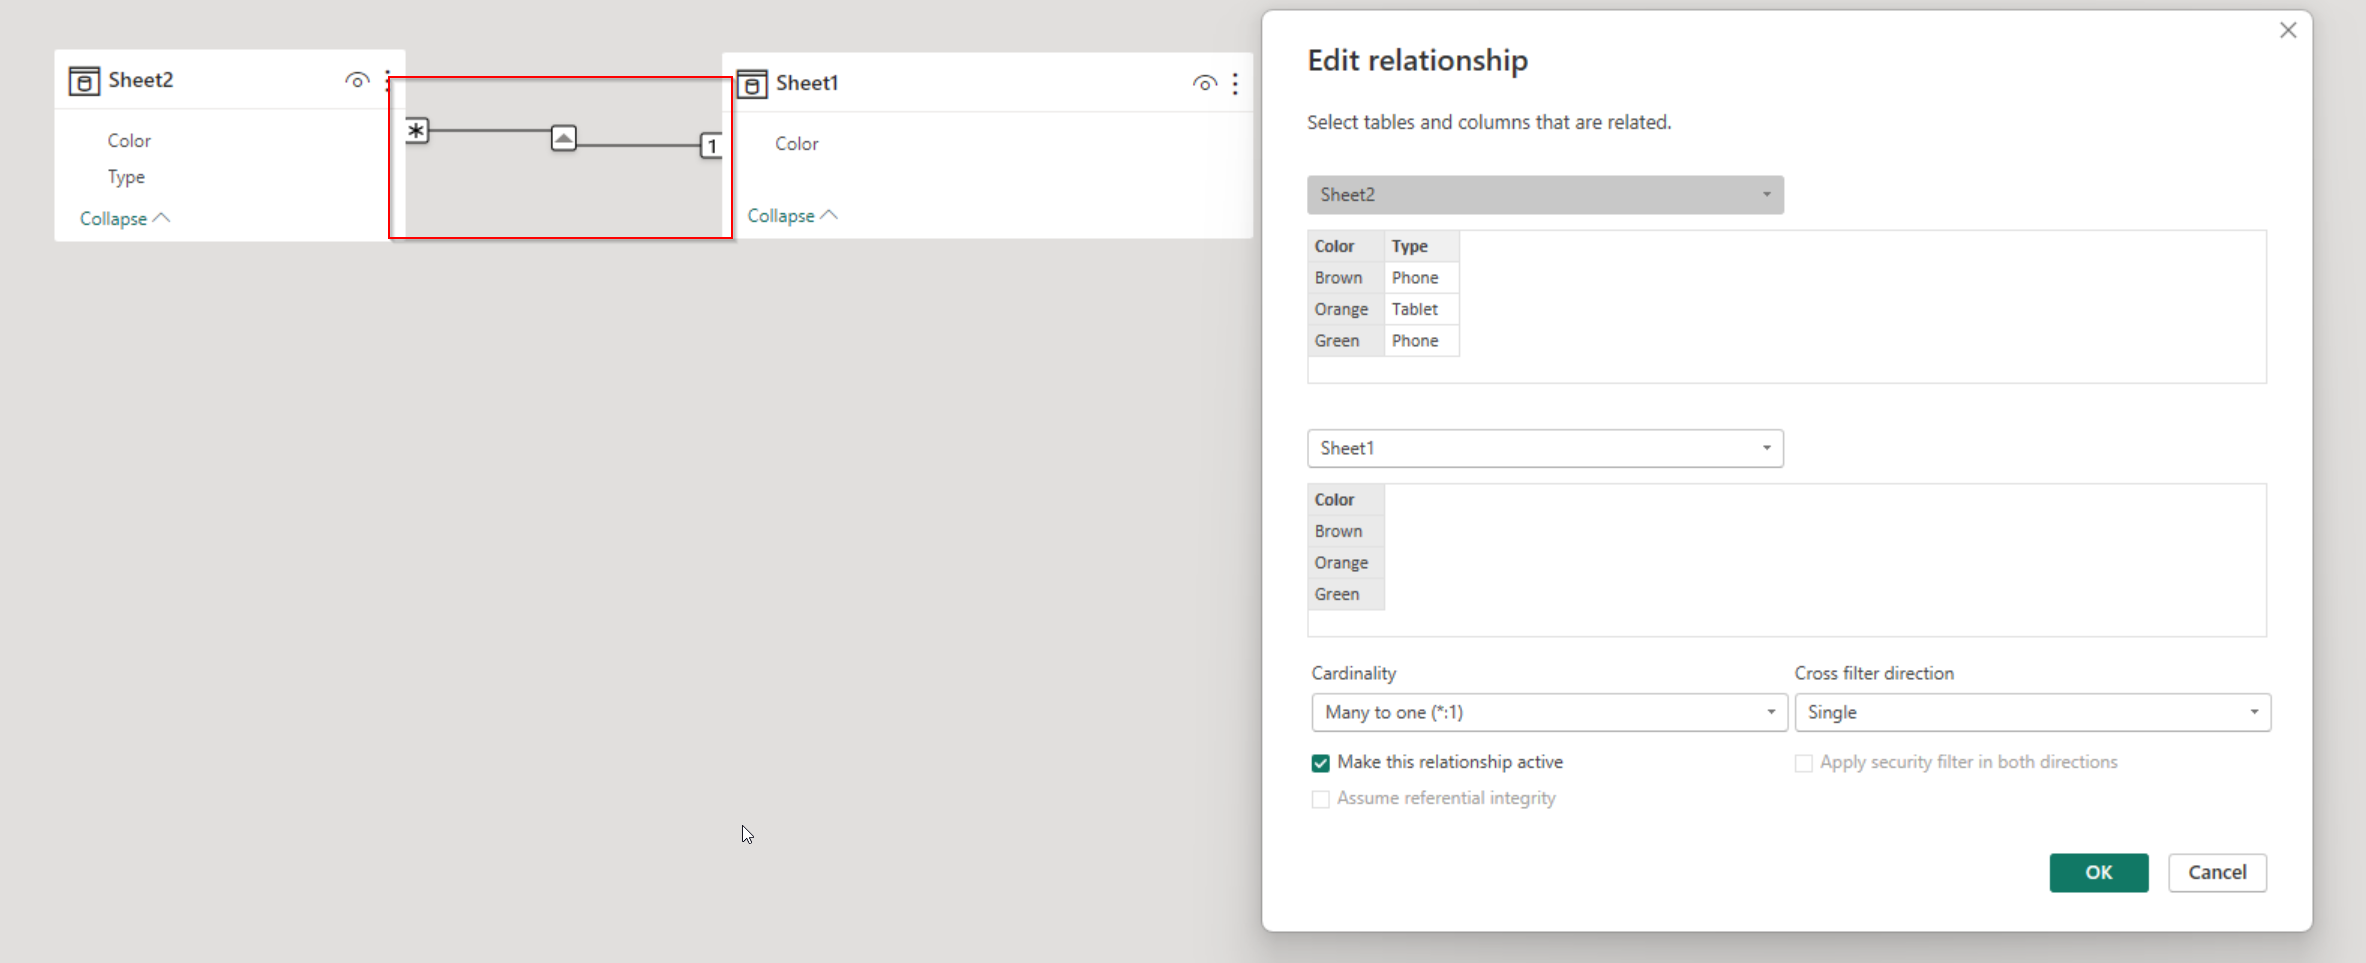Click Type field in Sheet2 card
This screenshot has width=2366, height=963.
126,177
